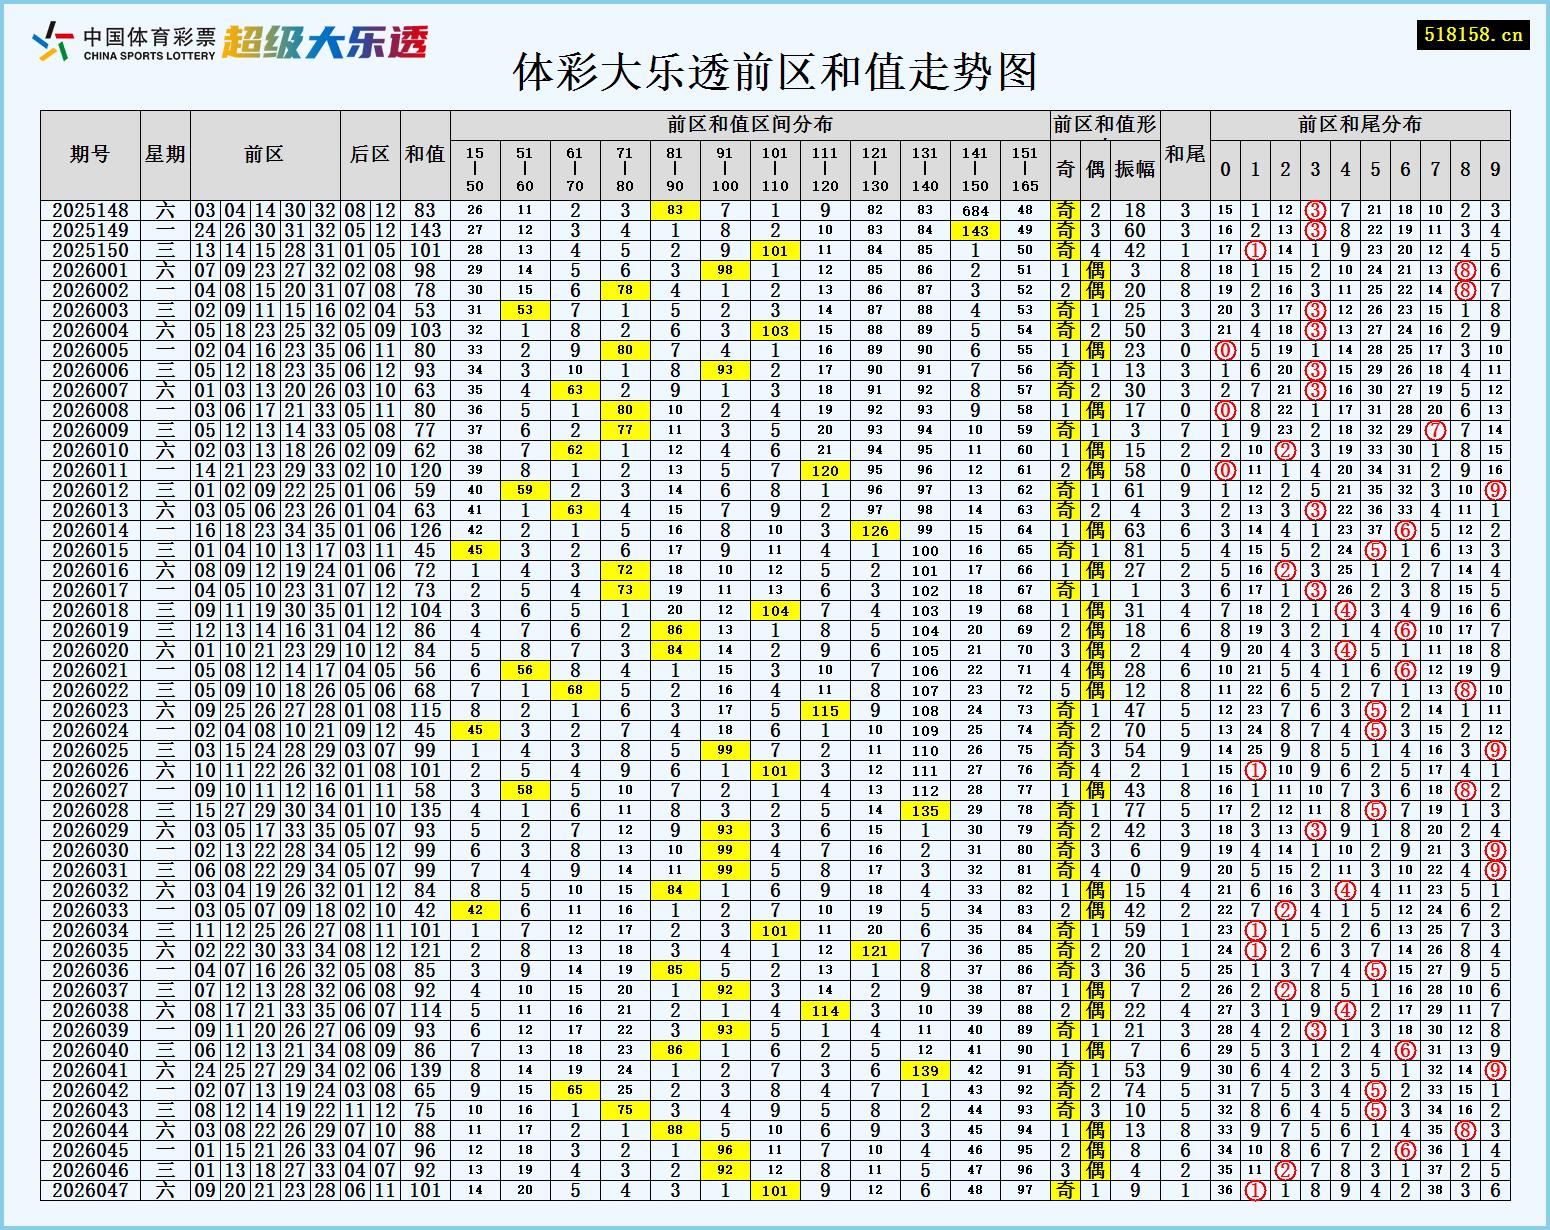1550x1230 pixels.
Task: Click the yellow highlighted 115 cell
Action: point(825,710)
